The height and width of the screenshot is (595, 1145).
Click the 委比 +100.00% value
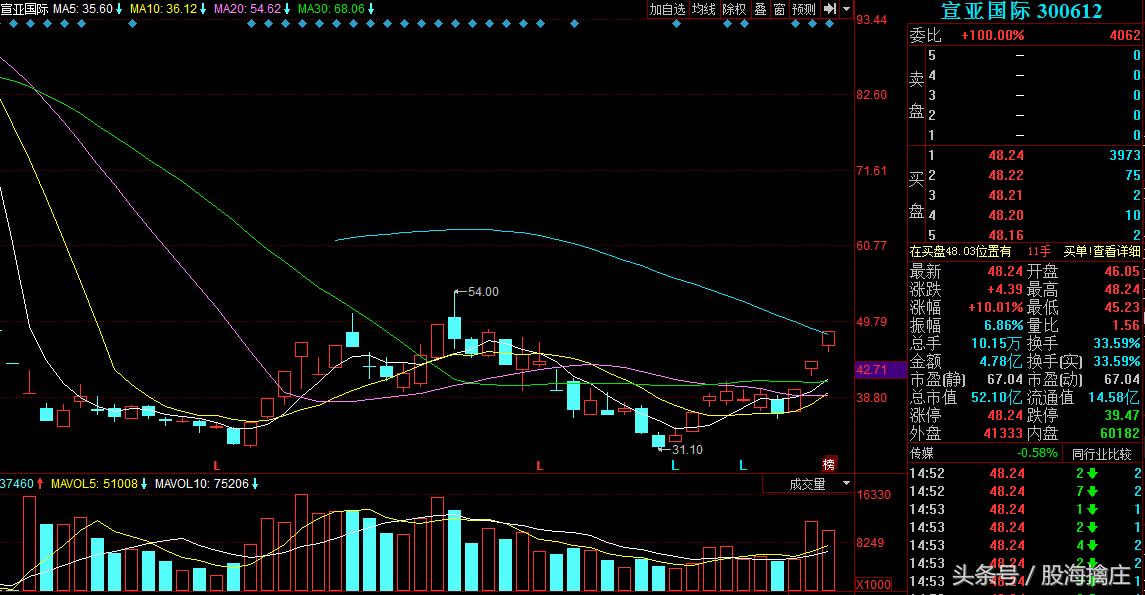992,35
